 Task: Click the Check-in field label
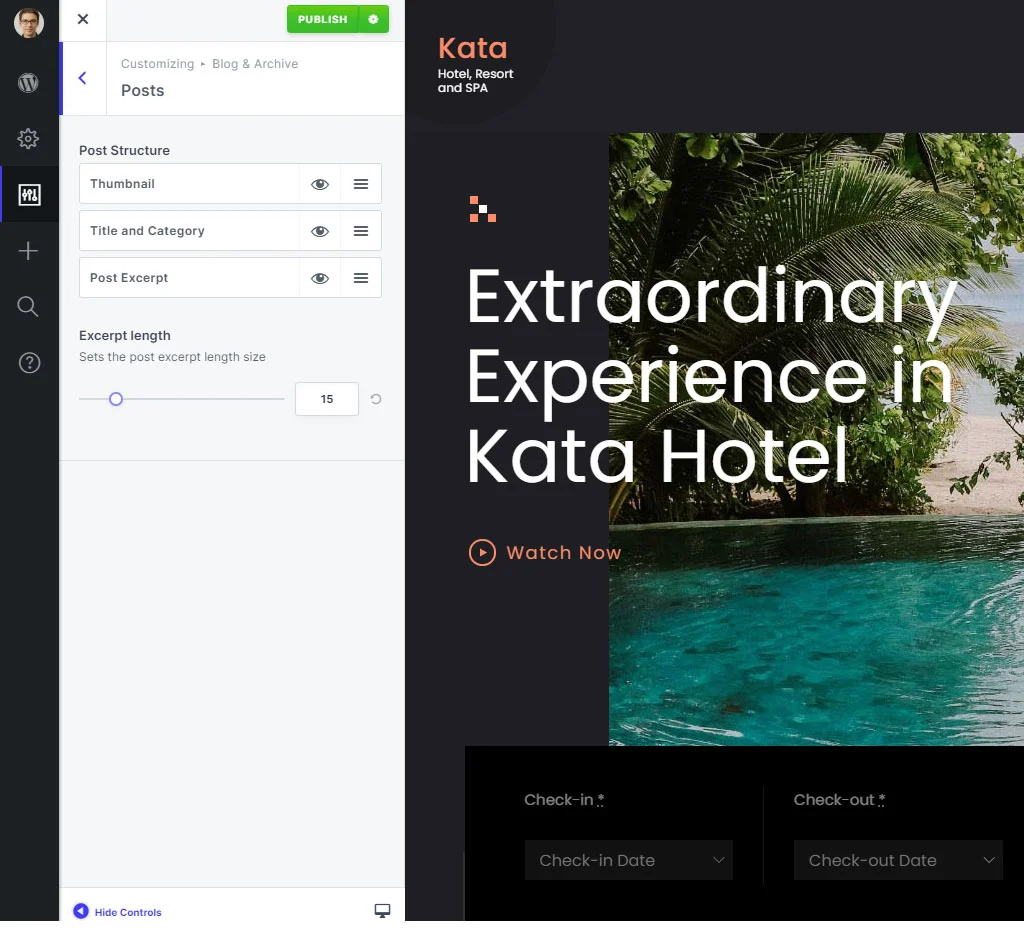point(564,800)
